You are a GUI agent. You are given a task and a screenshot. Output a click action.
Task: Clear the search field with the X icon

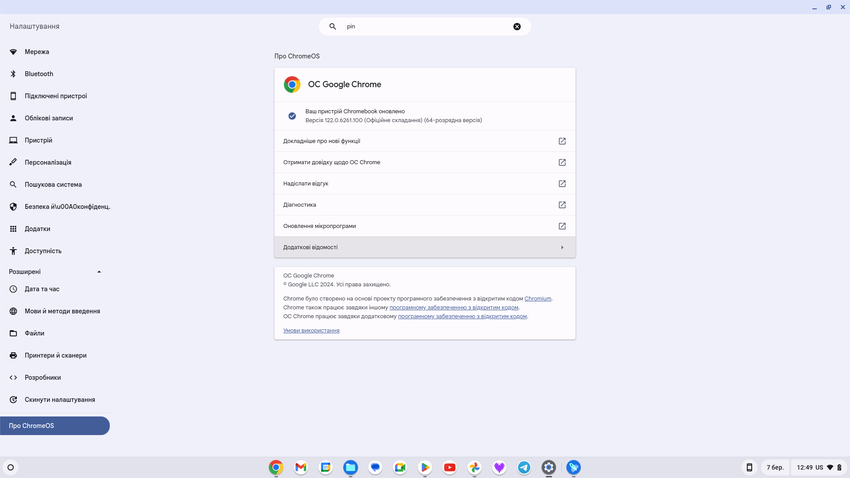[x=517, y=27]
